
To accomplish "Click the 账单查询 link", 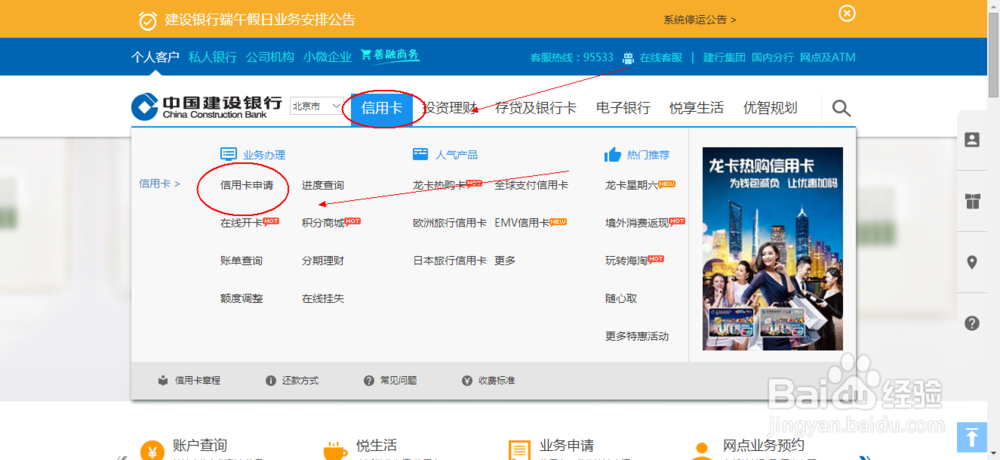I will [x=241, y=261].
